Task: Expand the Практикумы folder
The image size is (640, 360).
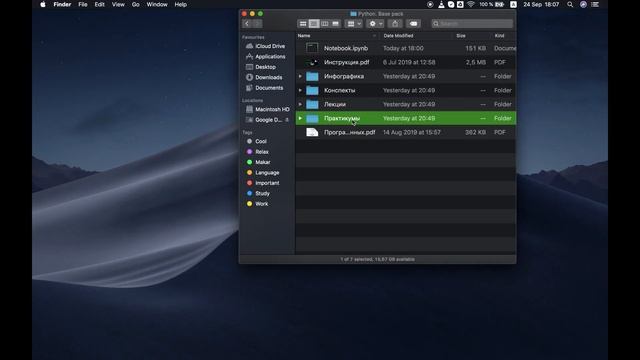Action: pos(300,118)
